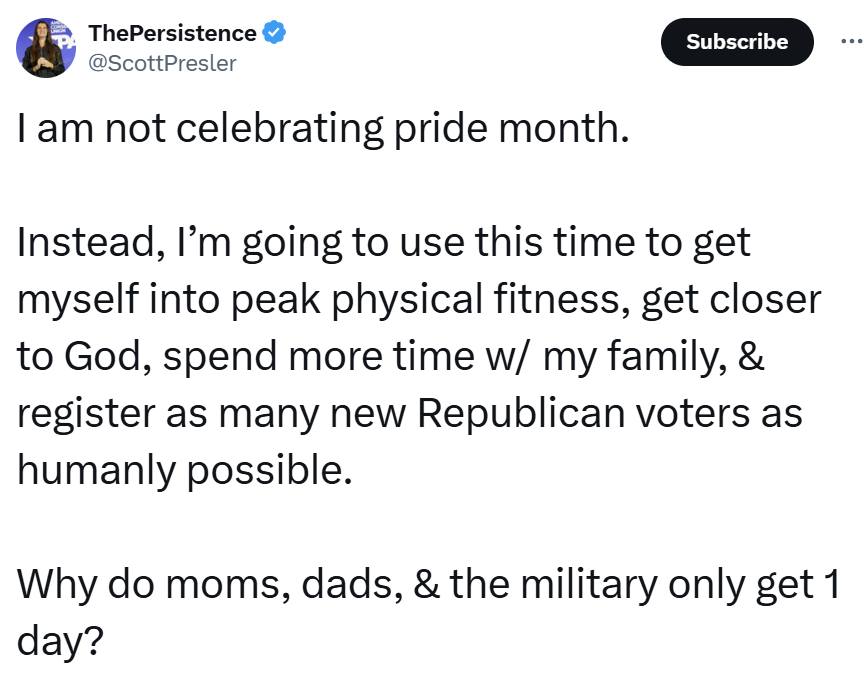Click the line starting 'myself into peak physical'

point(419,300)
